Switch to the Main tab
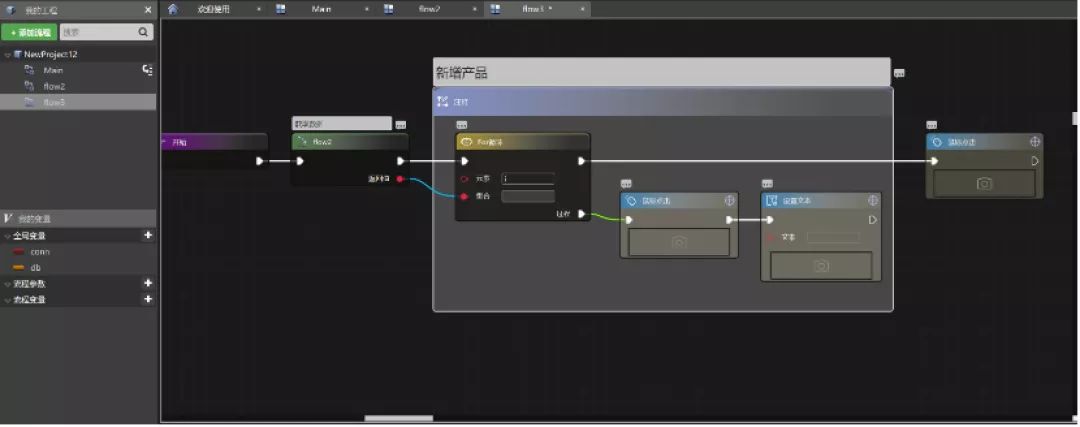This screenshot has width=1080, height=427. pyautogui.click(x=321, y=9)
